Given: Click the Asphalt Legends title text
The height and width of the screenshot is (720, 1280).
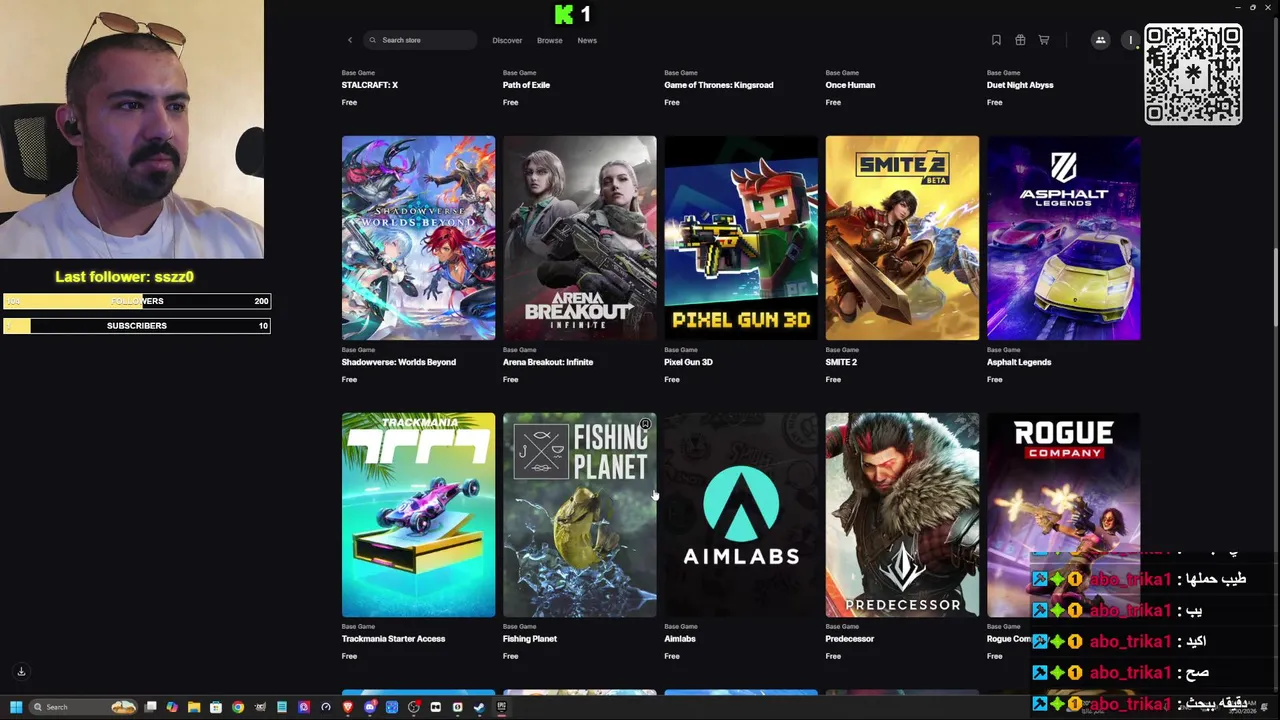Looking at the screenshot, I should (x=1019, y=362).
